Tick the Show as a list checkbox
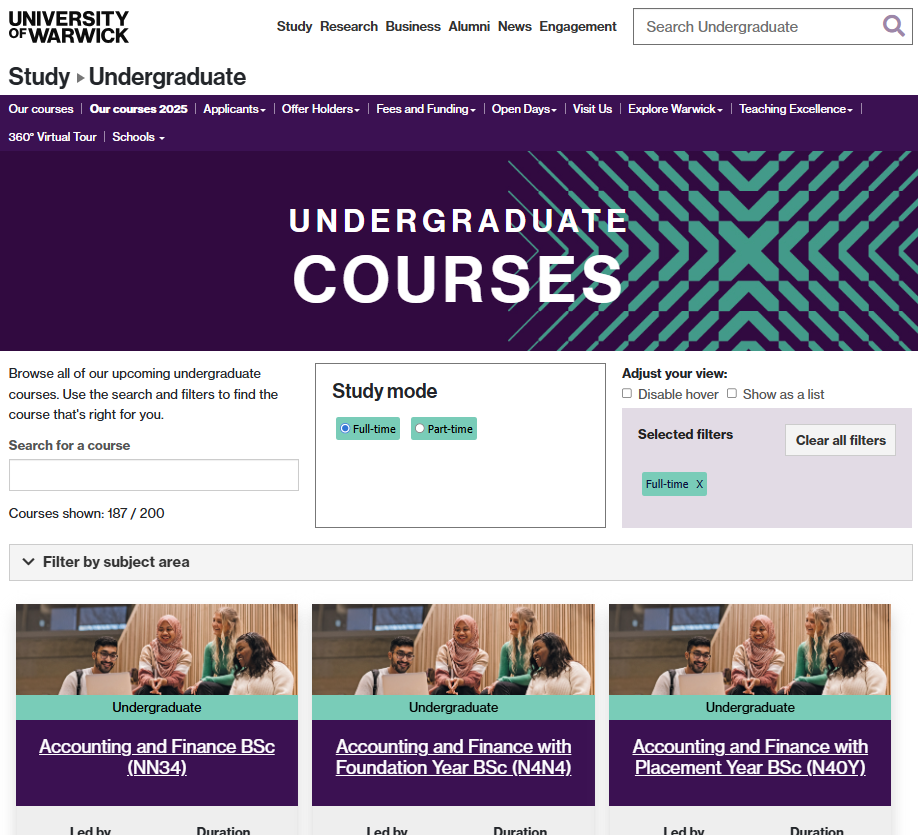The width and height of the screenshot is (918, 835). 732,393
